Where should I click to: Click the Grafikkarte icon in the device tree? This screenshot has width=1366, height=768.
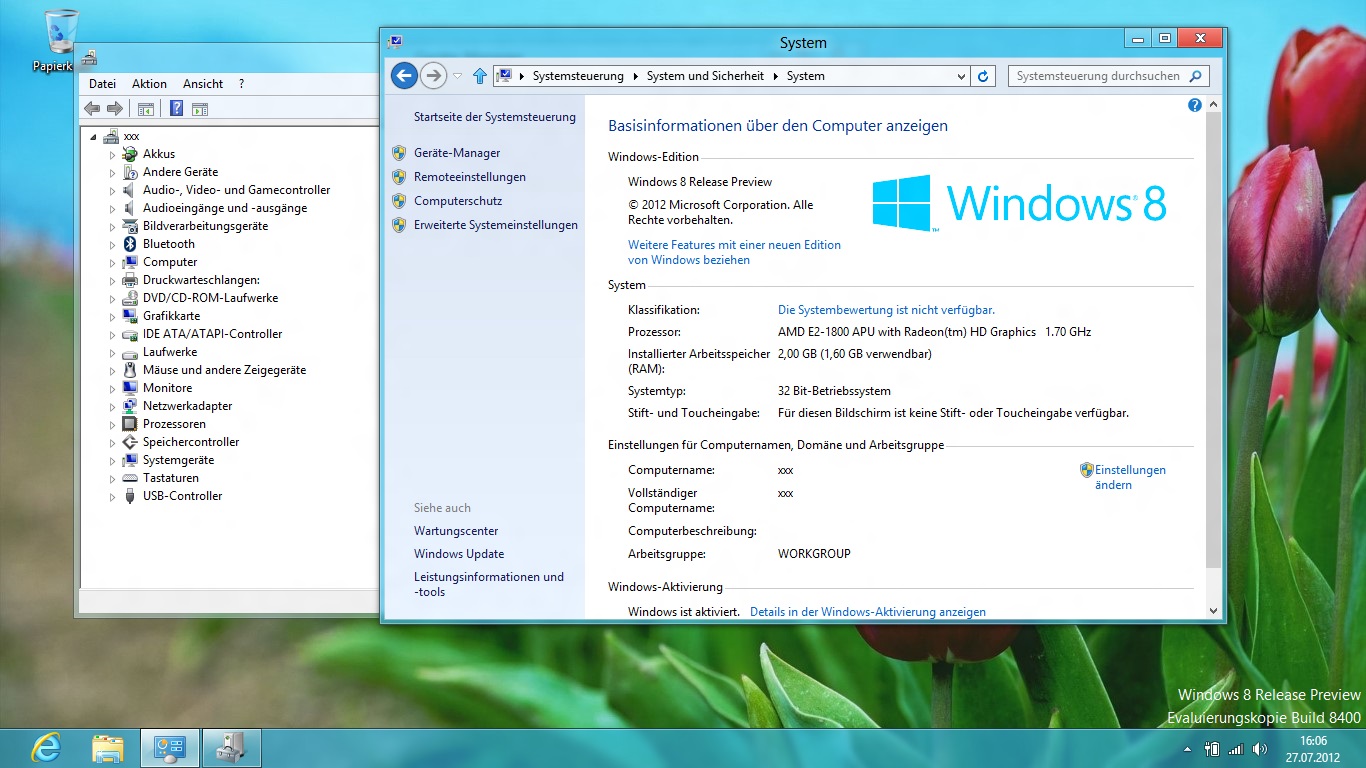tap(130, 316)
